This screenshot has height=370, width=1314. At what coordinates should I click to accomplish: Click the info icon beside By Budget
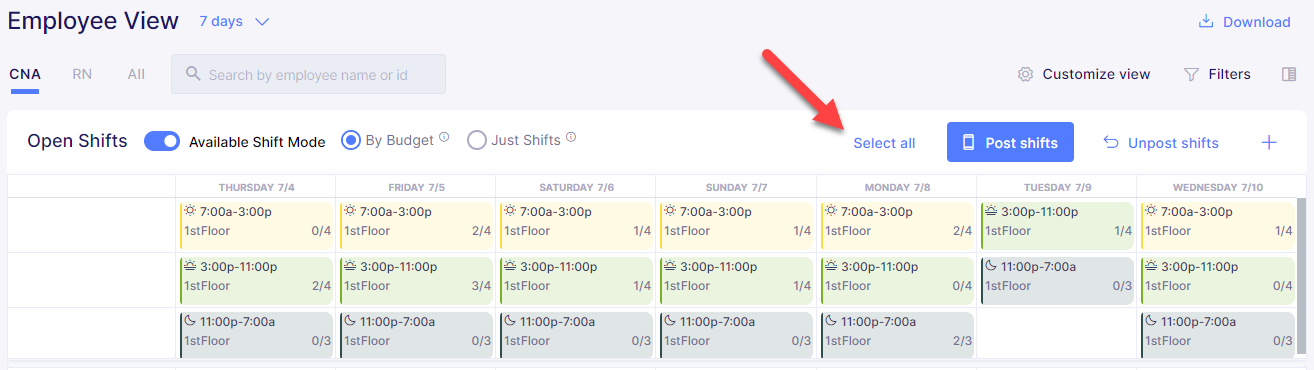tap(444, 138)
